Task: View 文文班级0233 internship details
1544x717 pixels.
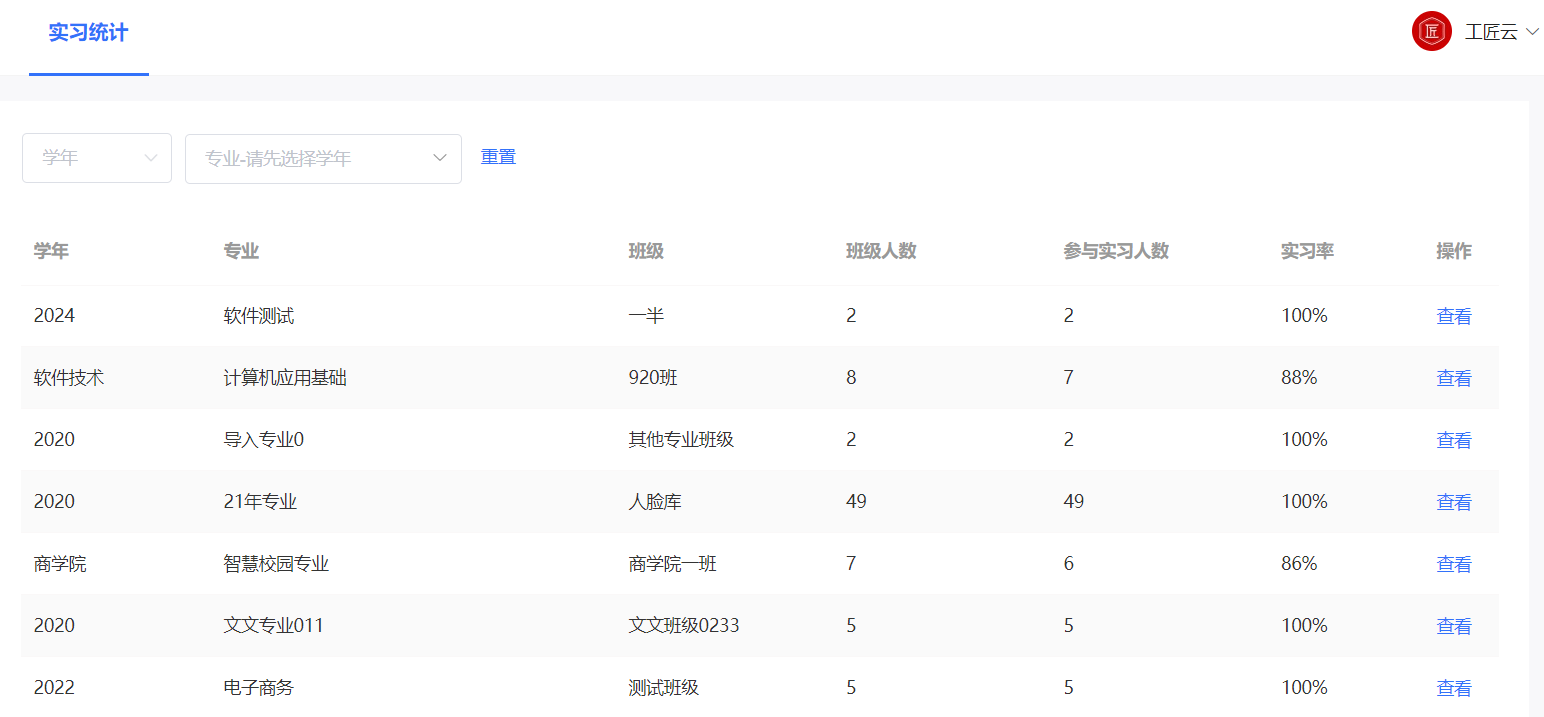Action: point(1453,625)
